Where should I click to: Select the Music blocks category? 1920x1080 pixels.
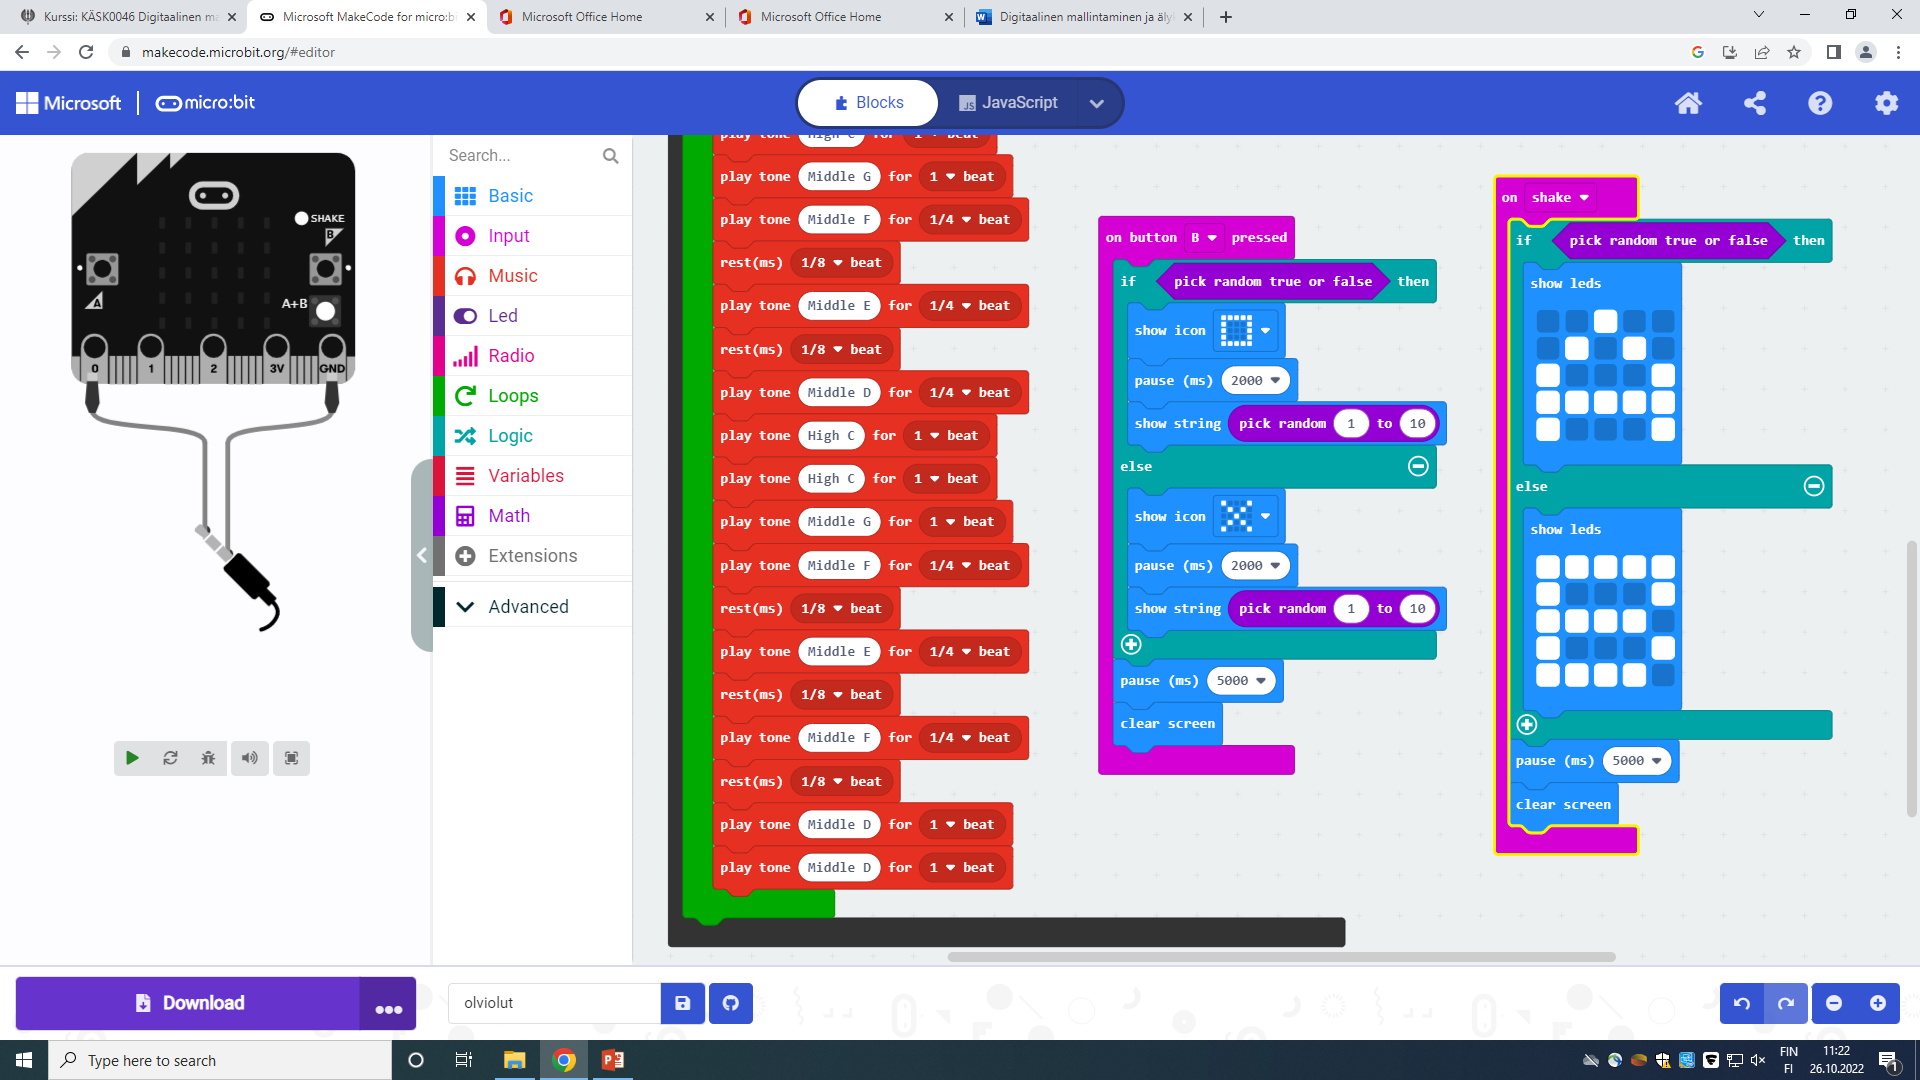(512, 275)
